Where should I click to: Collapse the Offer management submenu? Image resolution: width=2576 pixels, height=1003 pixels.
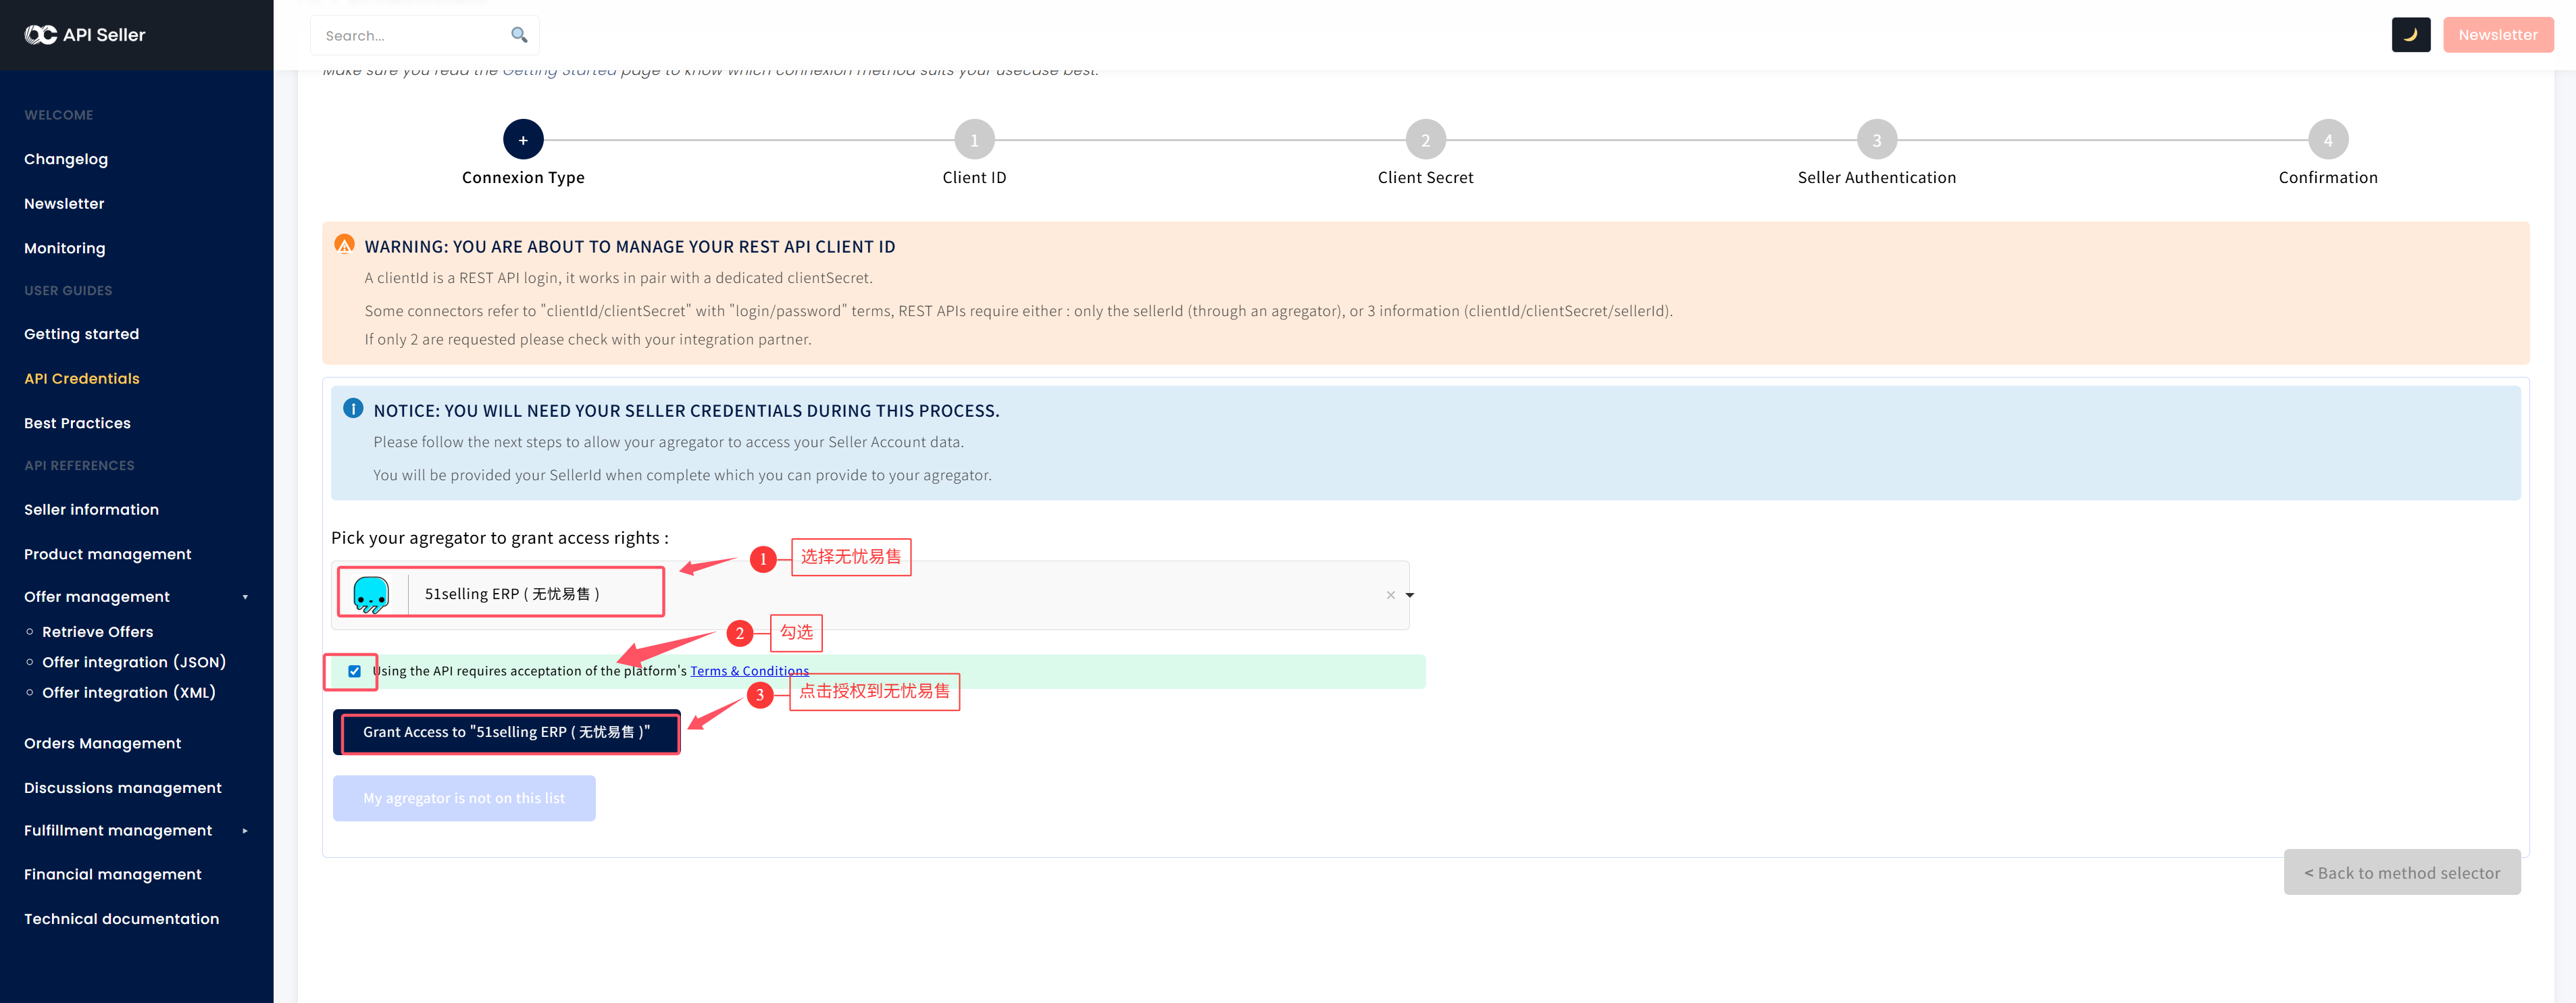tap(245, 597)
